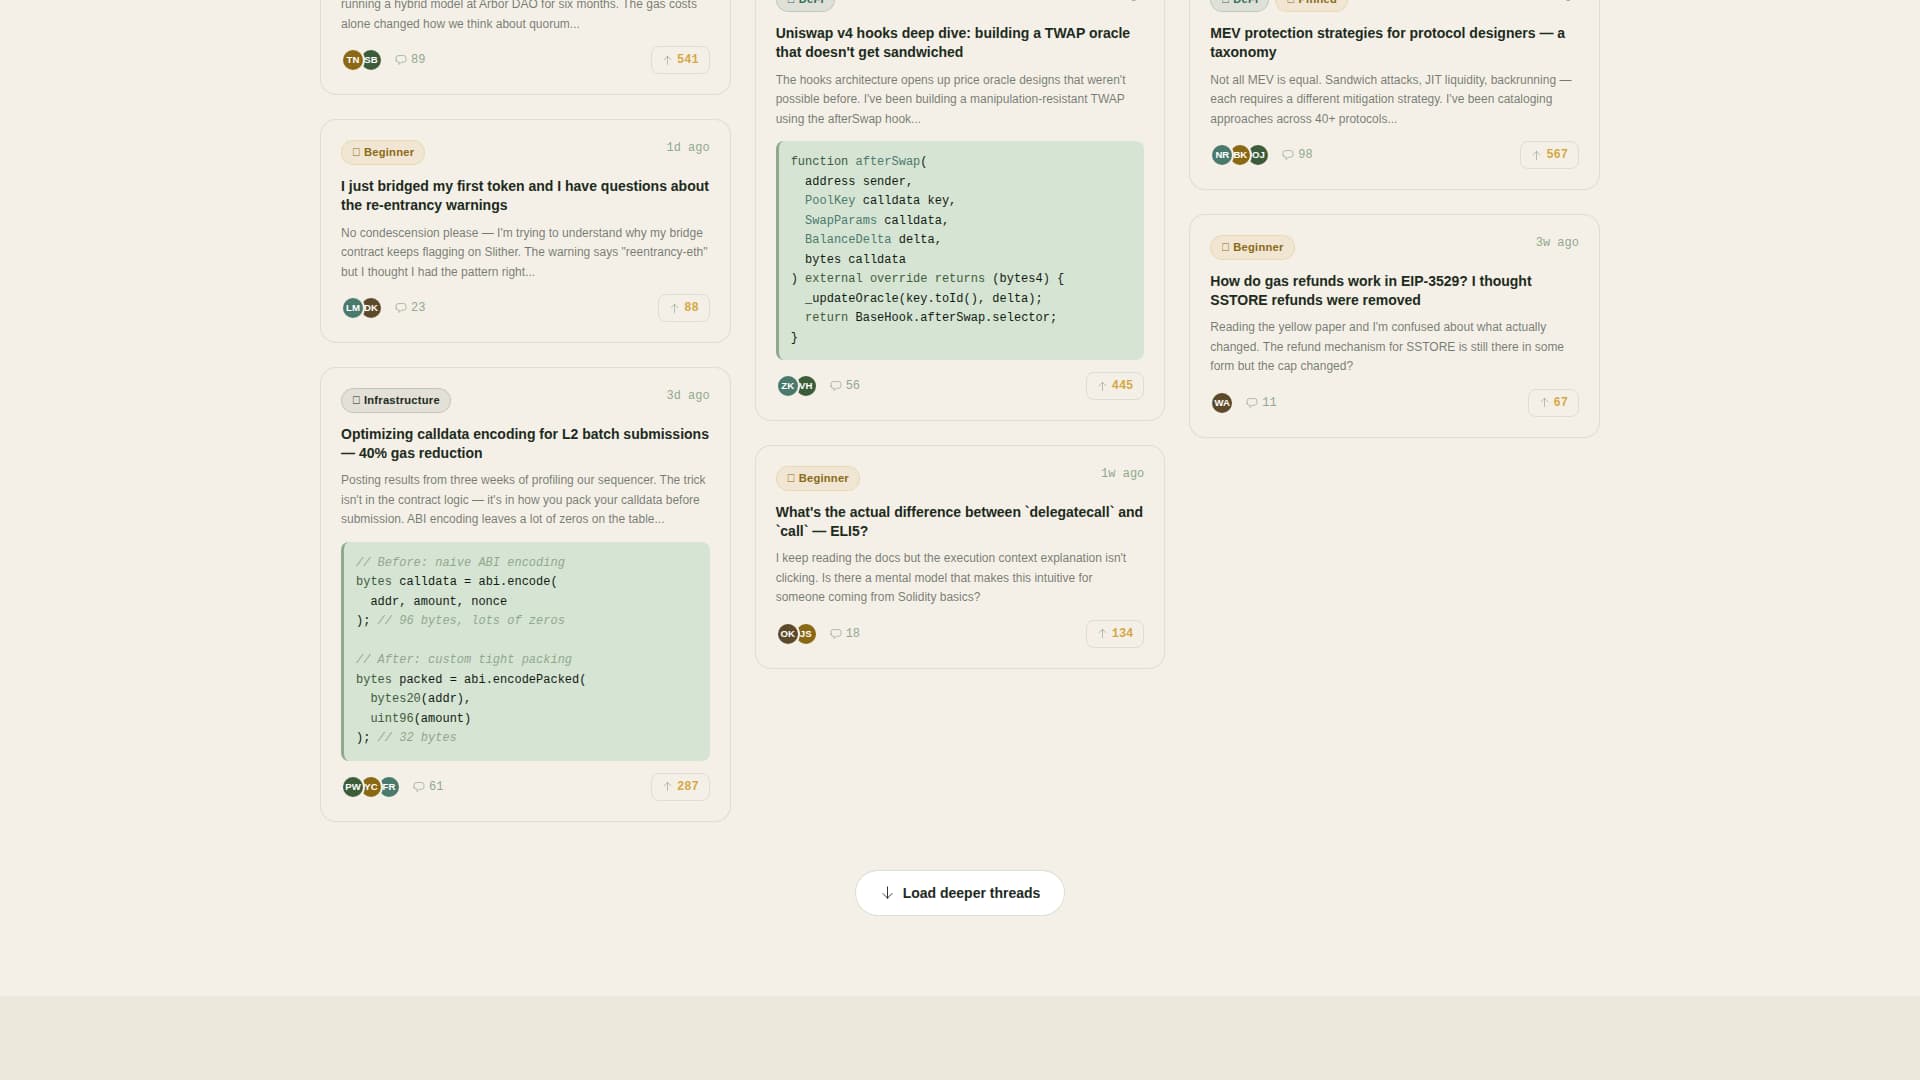Open OK's avatar on the delegatecall thread
The height and width of the screenshot is (1080, 1920).
click(x=787, y=633)
